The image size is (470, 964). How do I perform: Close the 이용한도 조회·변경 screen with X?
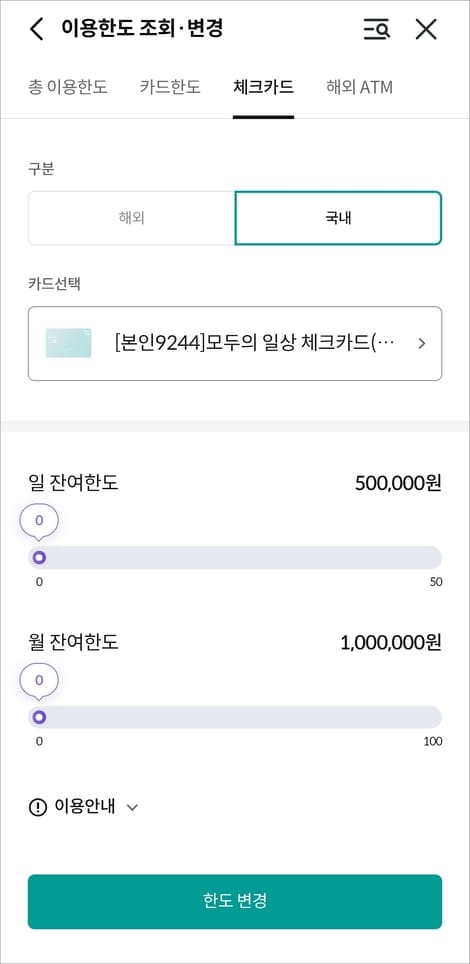426,29
